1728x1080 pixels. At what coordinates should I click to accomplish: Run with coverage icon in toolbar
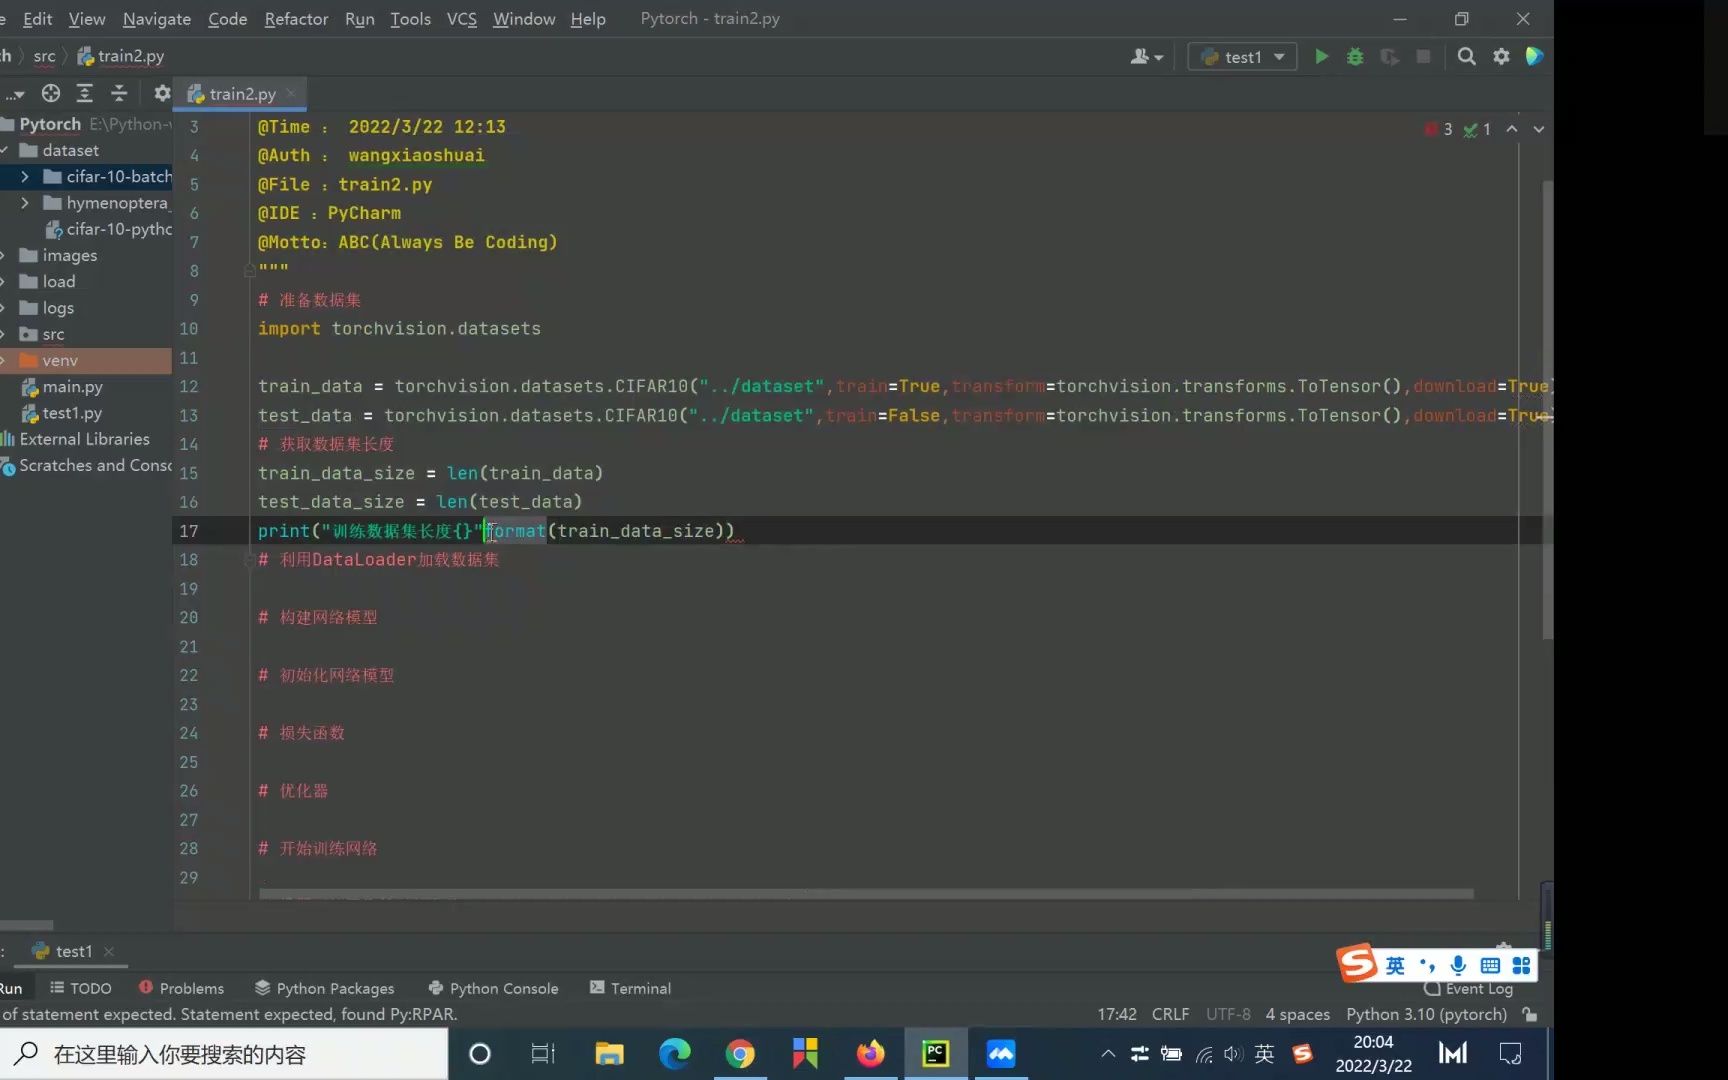[1389, 57]
